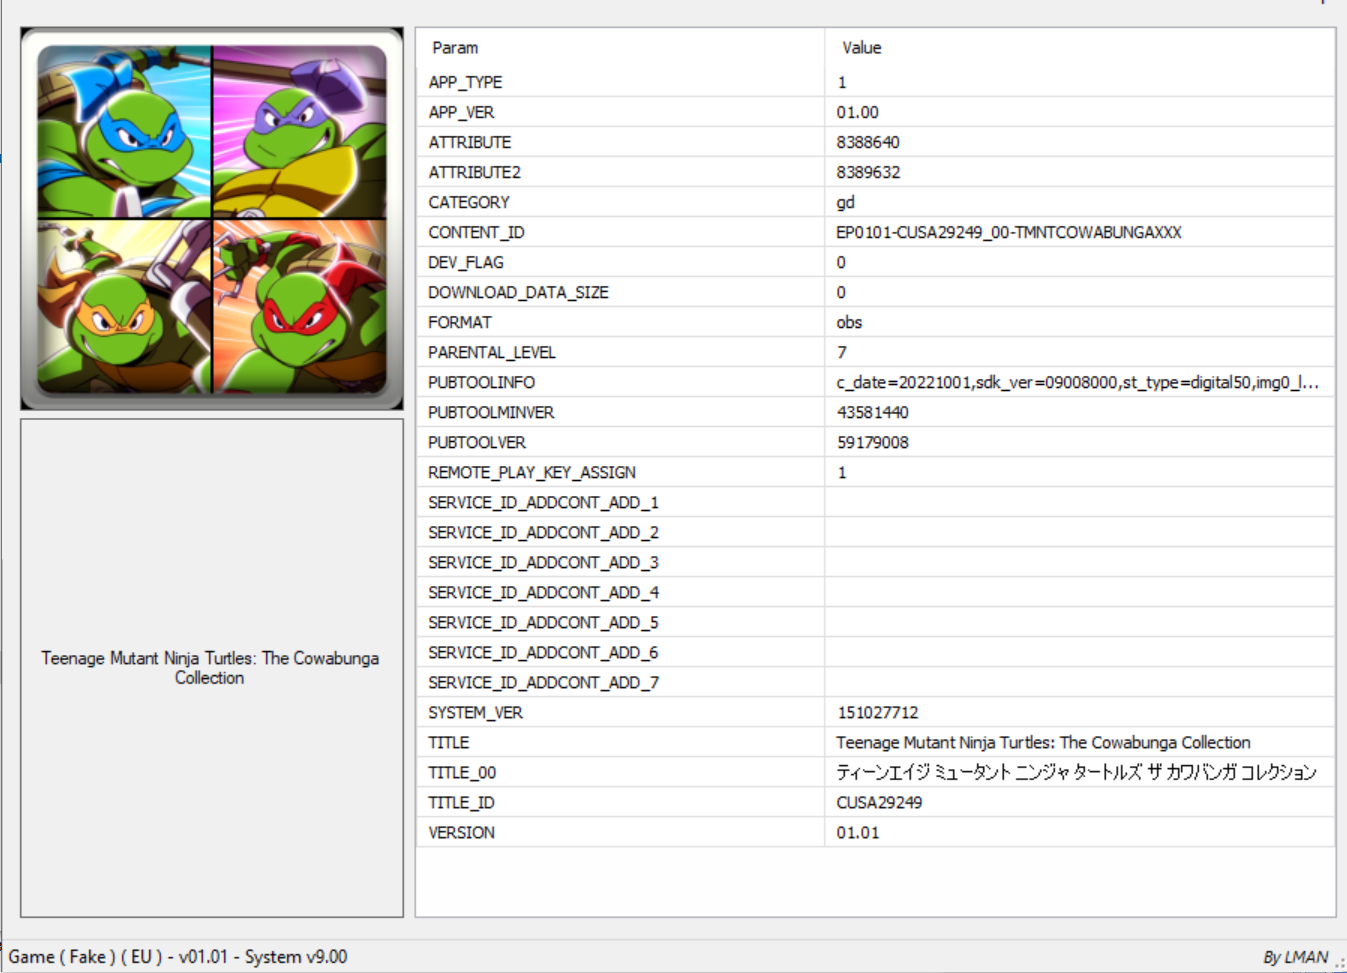1347x973 pixels.
Task: Select the TITLE_ID value CUSA29249
Action: point(879,802)
